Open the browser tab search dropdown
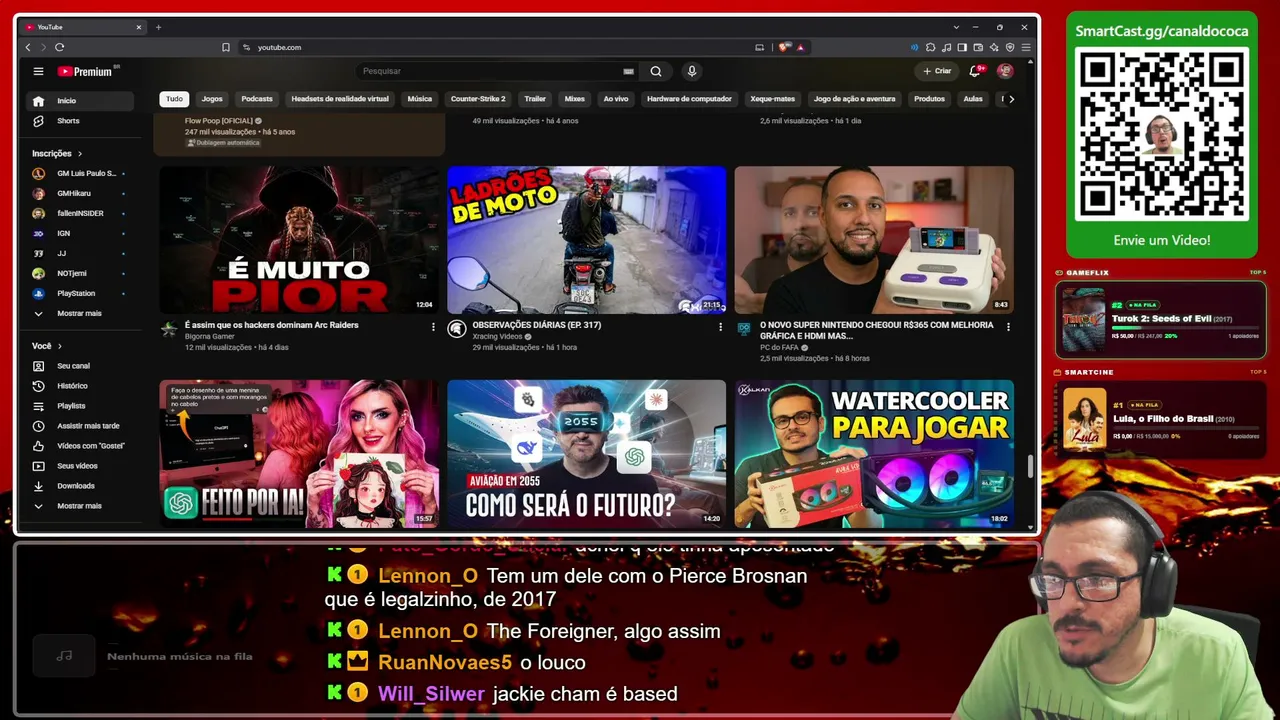1280x720 pixels. point(957,27)
